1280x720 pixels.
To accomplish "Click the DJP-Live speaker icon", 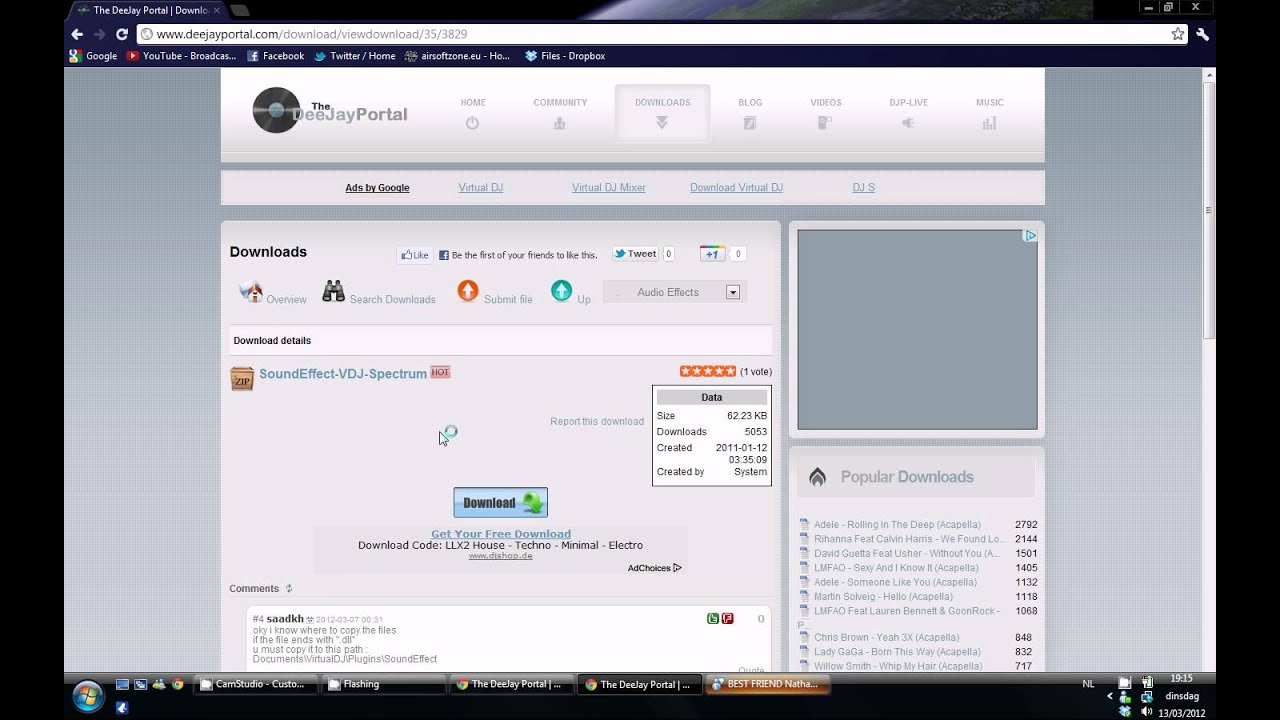I will 908,123.
